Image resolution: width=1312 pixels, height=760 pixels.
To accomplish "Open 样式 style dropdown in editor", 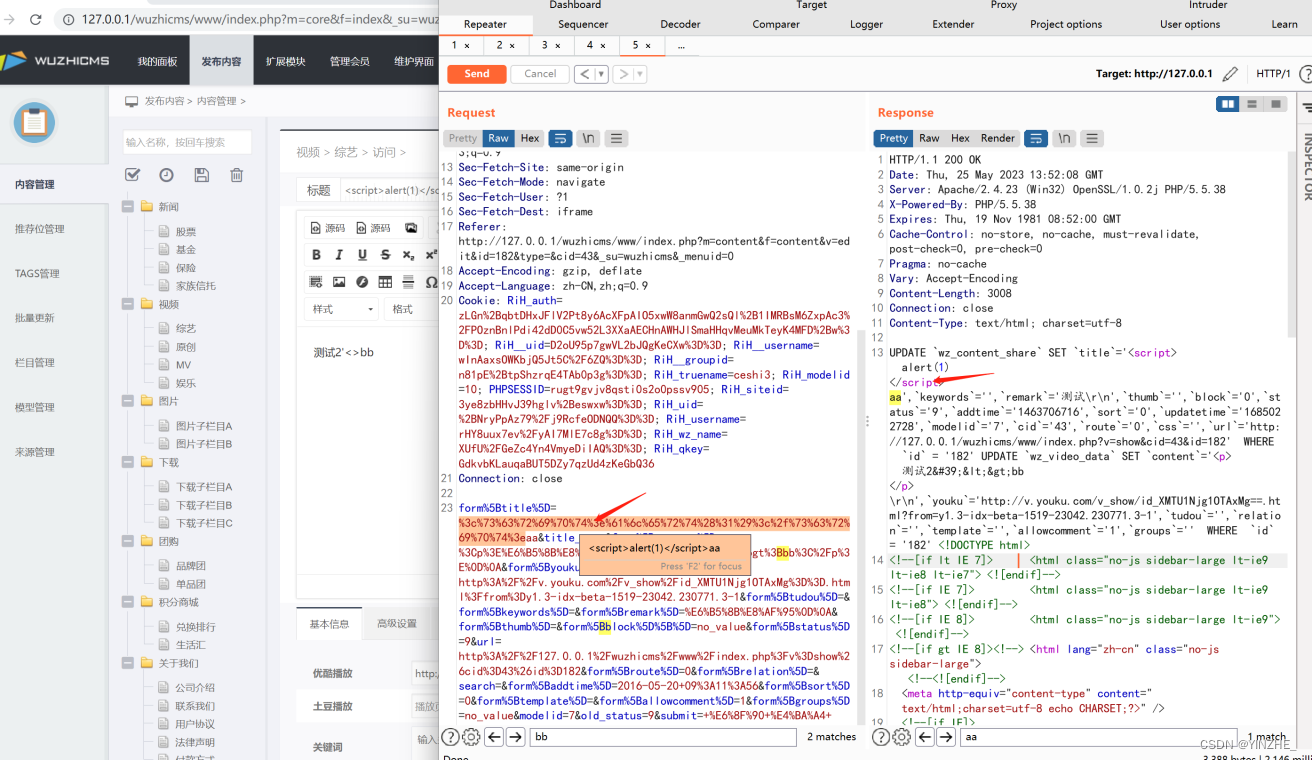I will click(342, 309).
